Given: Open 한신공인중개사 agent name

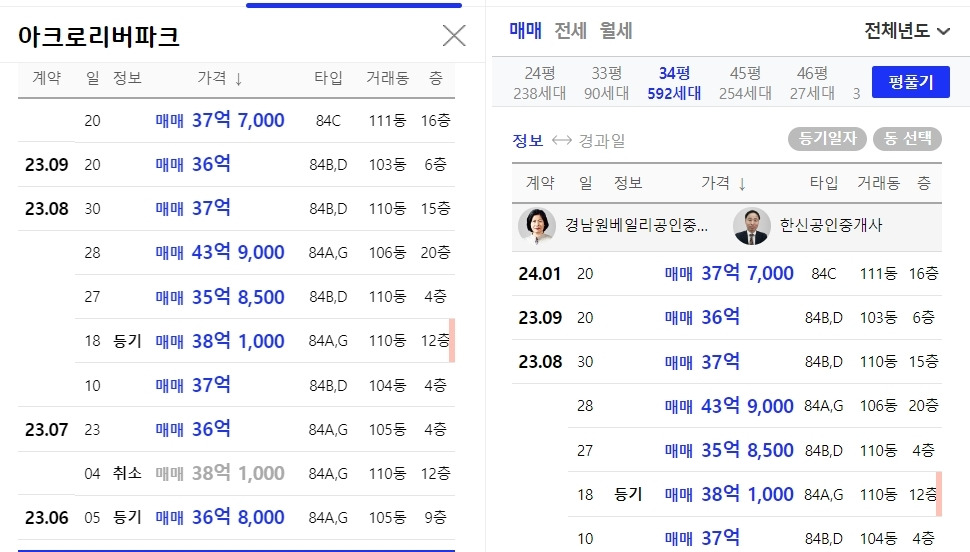Looking at the screenshot, I should 831,225.
